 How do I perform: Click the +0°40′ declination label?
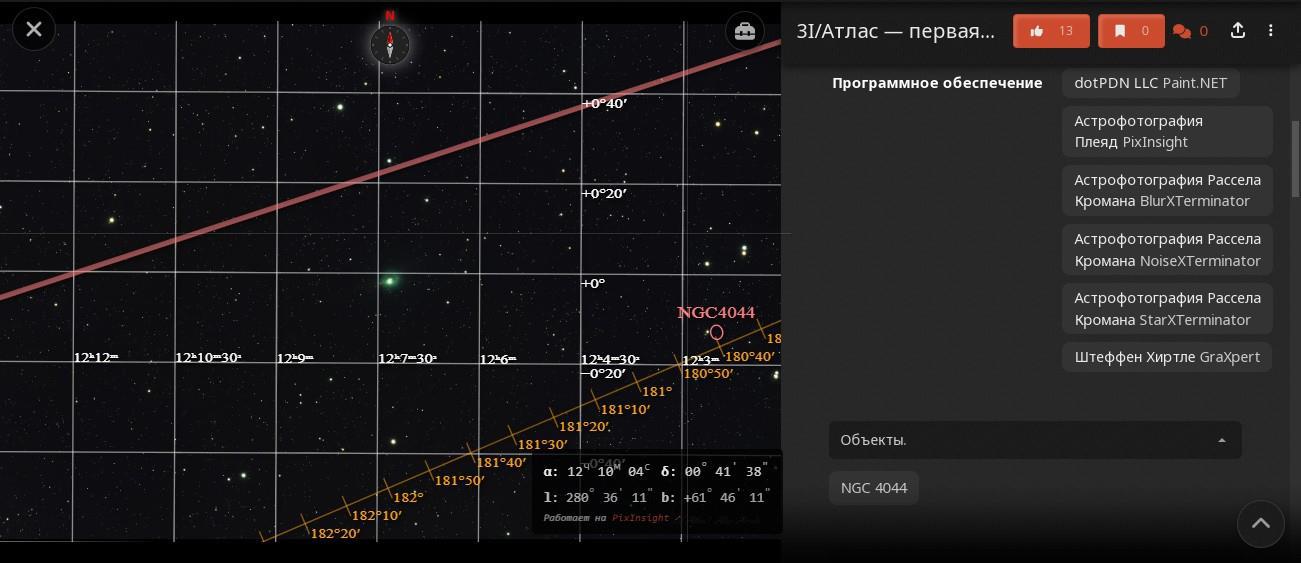click(x=605, y=103)
